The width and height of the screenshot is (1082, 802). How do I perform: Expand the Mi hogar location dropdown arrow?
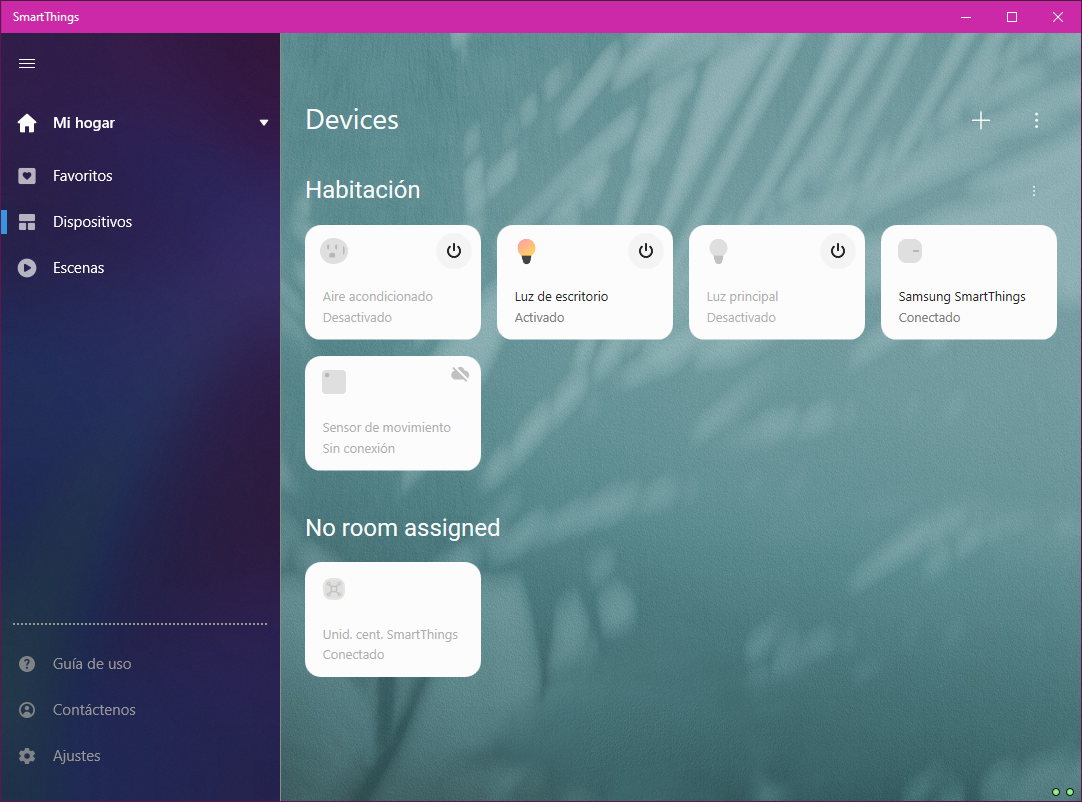264,123
